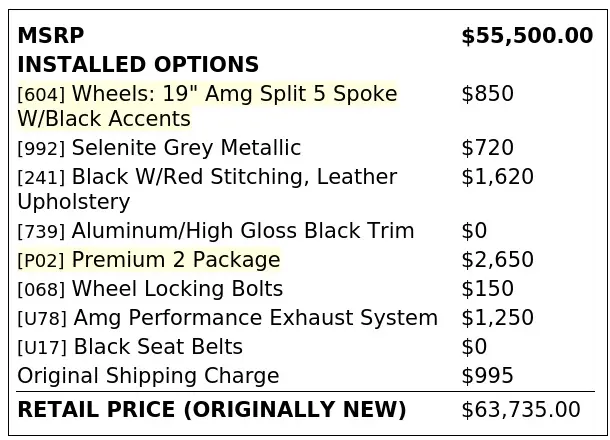Click the $150 locking bolts price
The width and height of the screenshot is (610, 440).
pyautogui.click(x=487, y=289)
